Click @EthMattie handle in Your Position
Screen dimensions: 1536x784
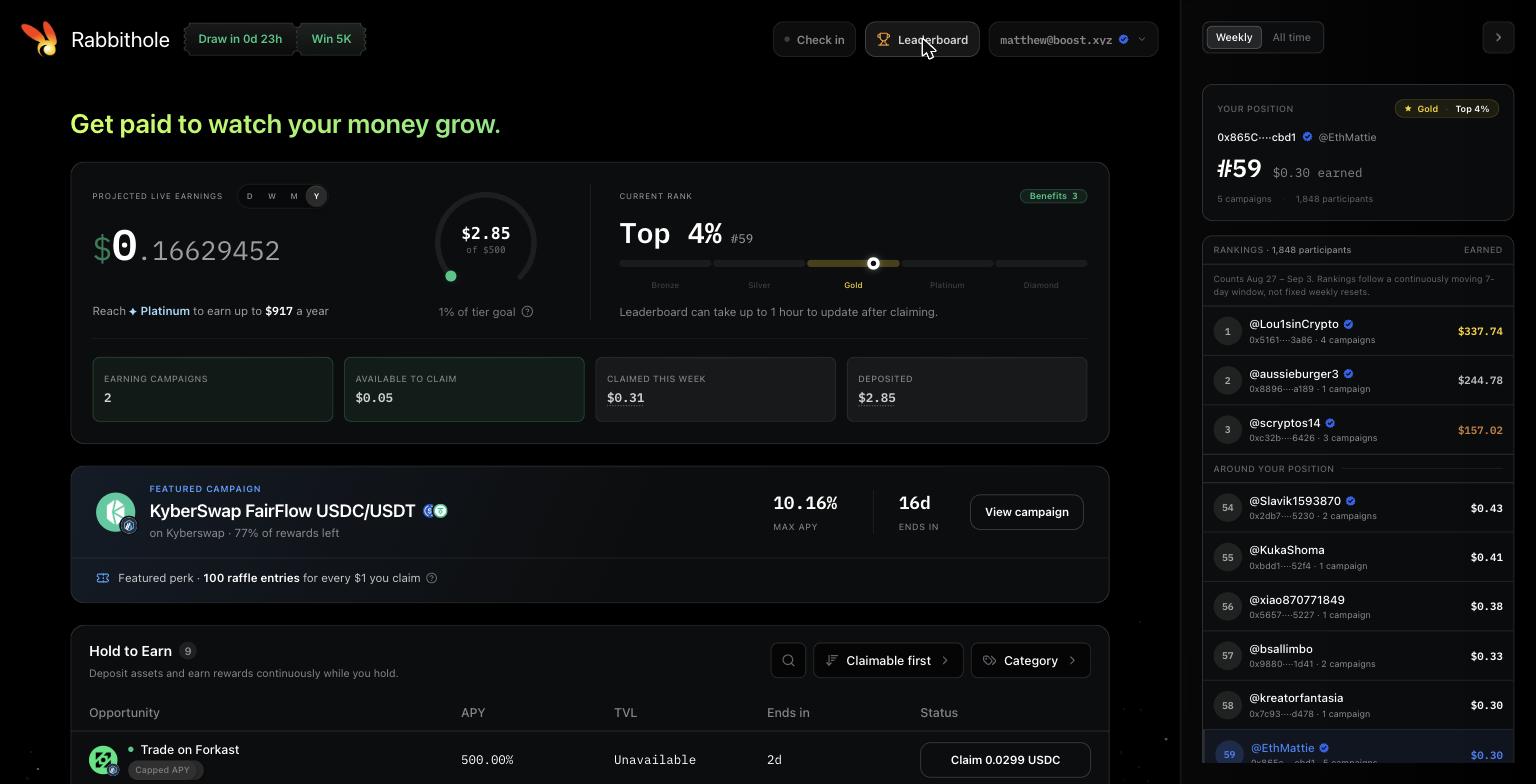point(1347,137)
